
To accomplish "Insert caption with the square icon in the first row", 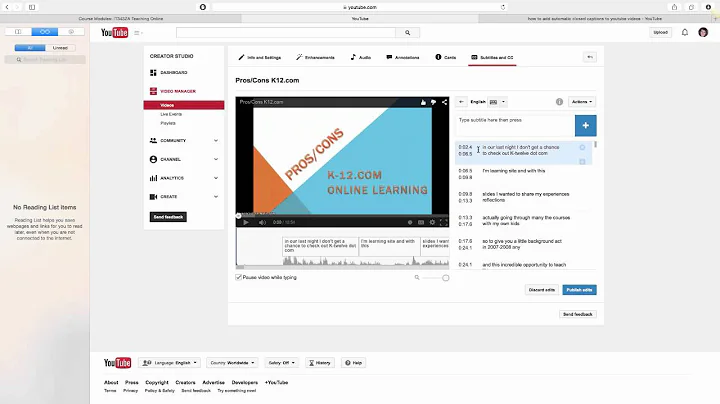I will pos(582,162).
